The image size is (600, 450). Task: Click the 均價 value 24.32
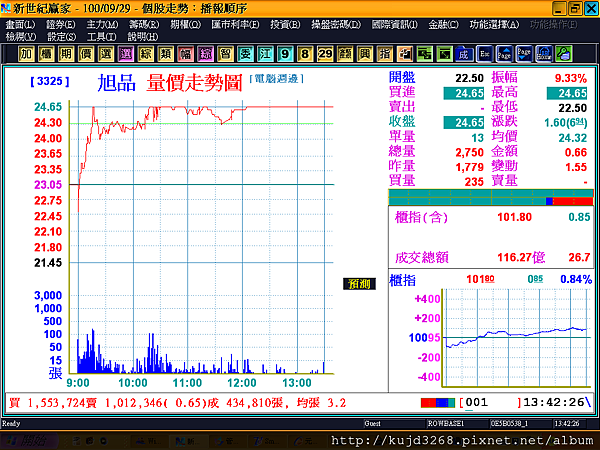click(x=572, y=138)
